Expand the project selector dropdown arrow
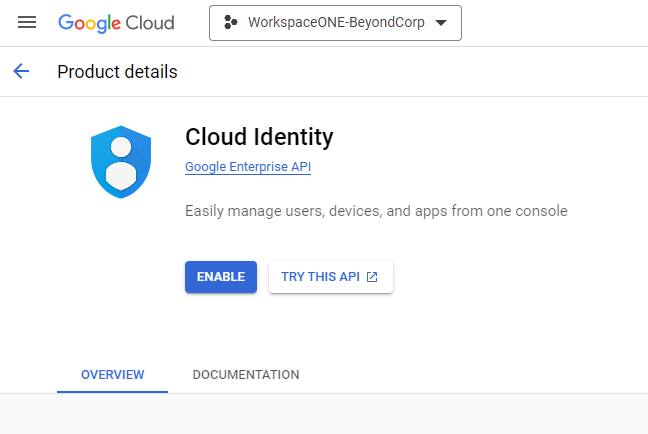Image resolution: width=648 pixels, height=434 pixels. (x=441, y=23)
